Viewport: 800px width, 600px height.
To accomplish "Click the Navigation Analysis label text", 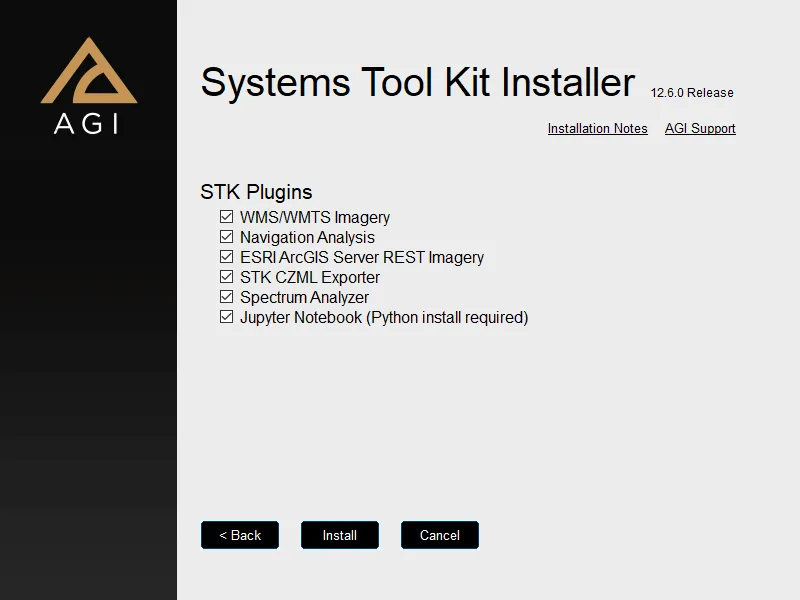I will click(x=307, y=237).
